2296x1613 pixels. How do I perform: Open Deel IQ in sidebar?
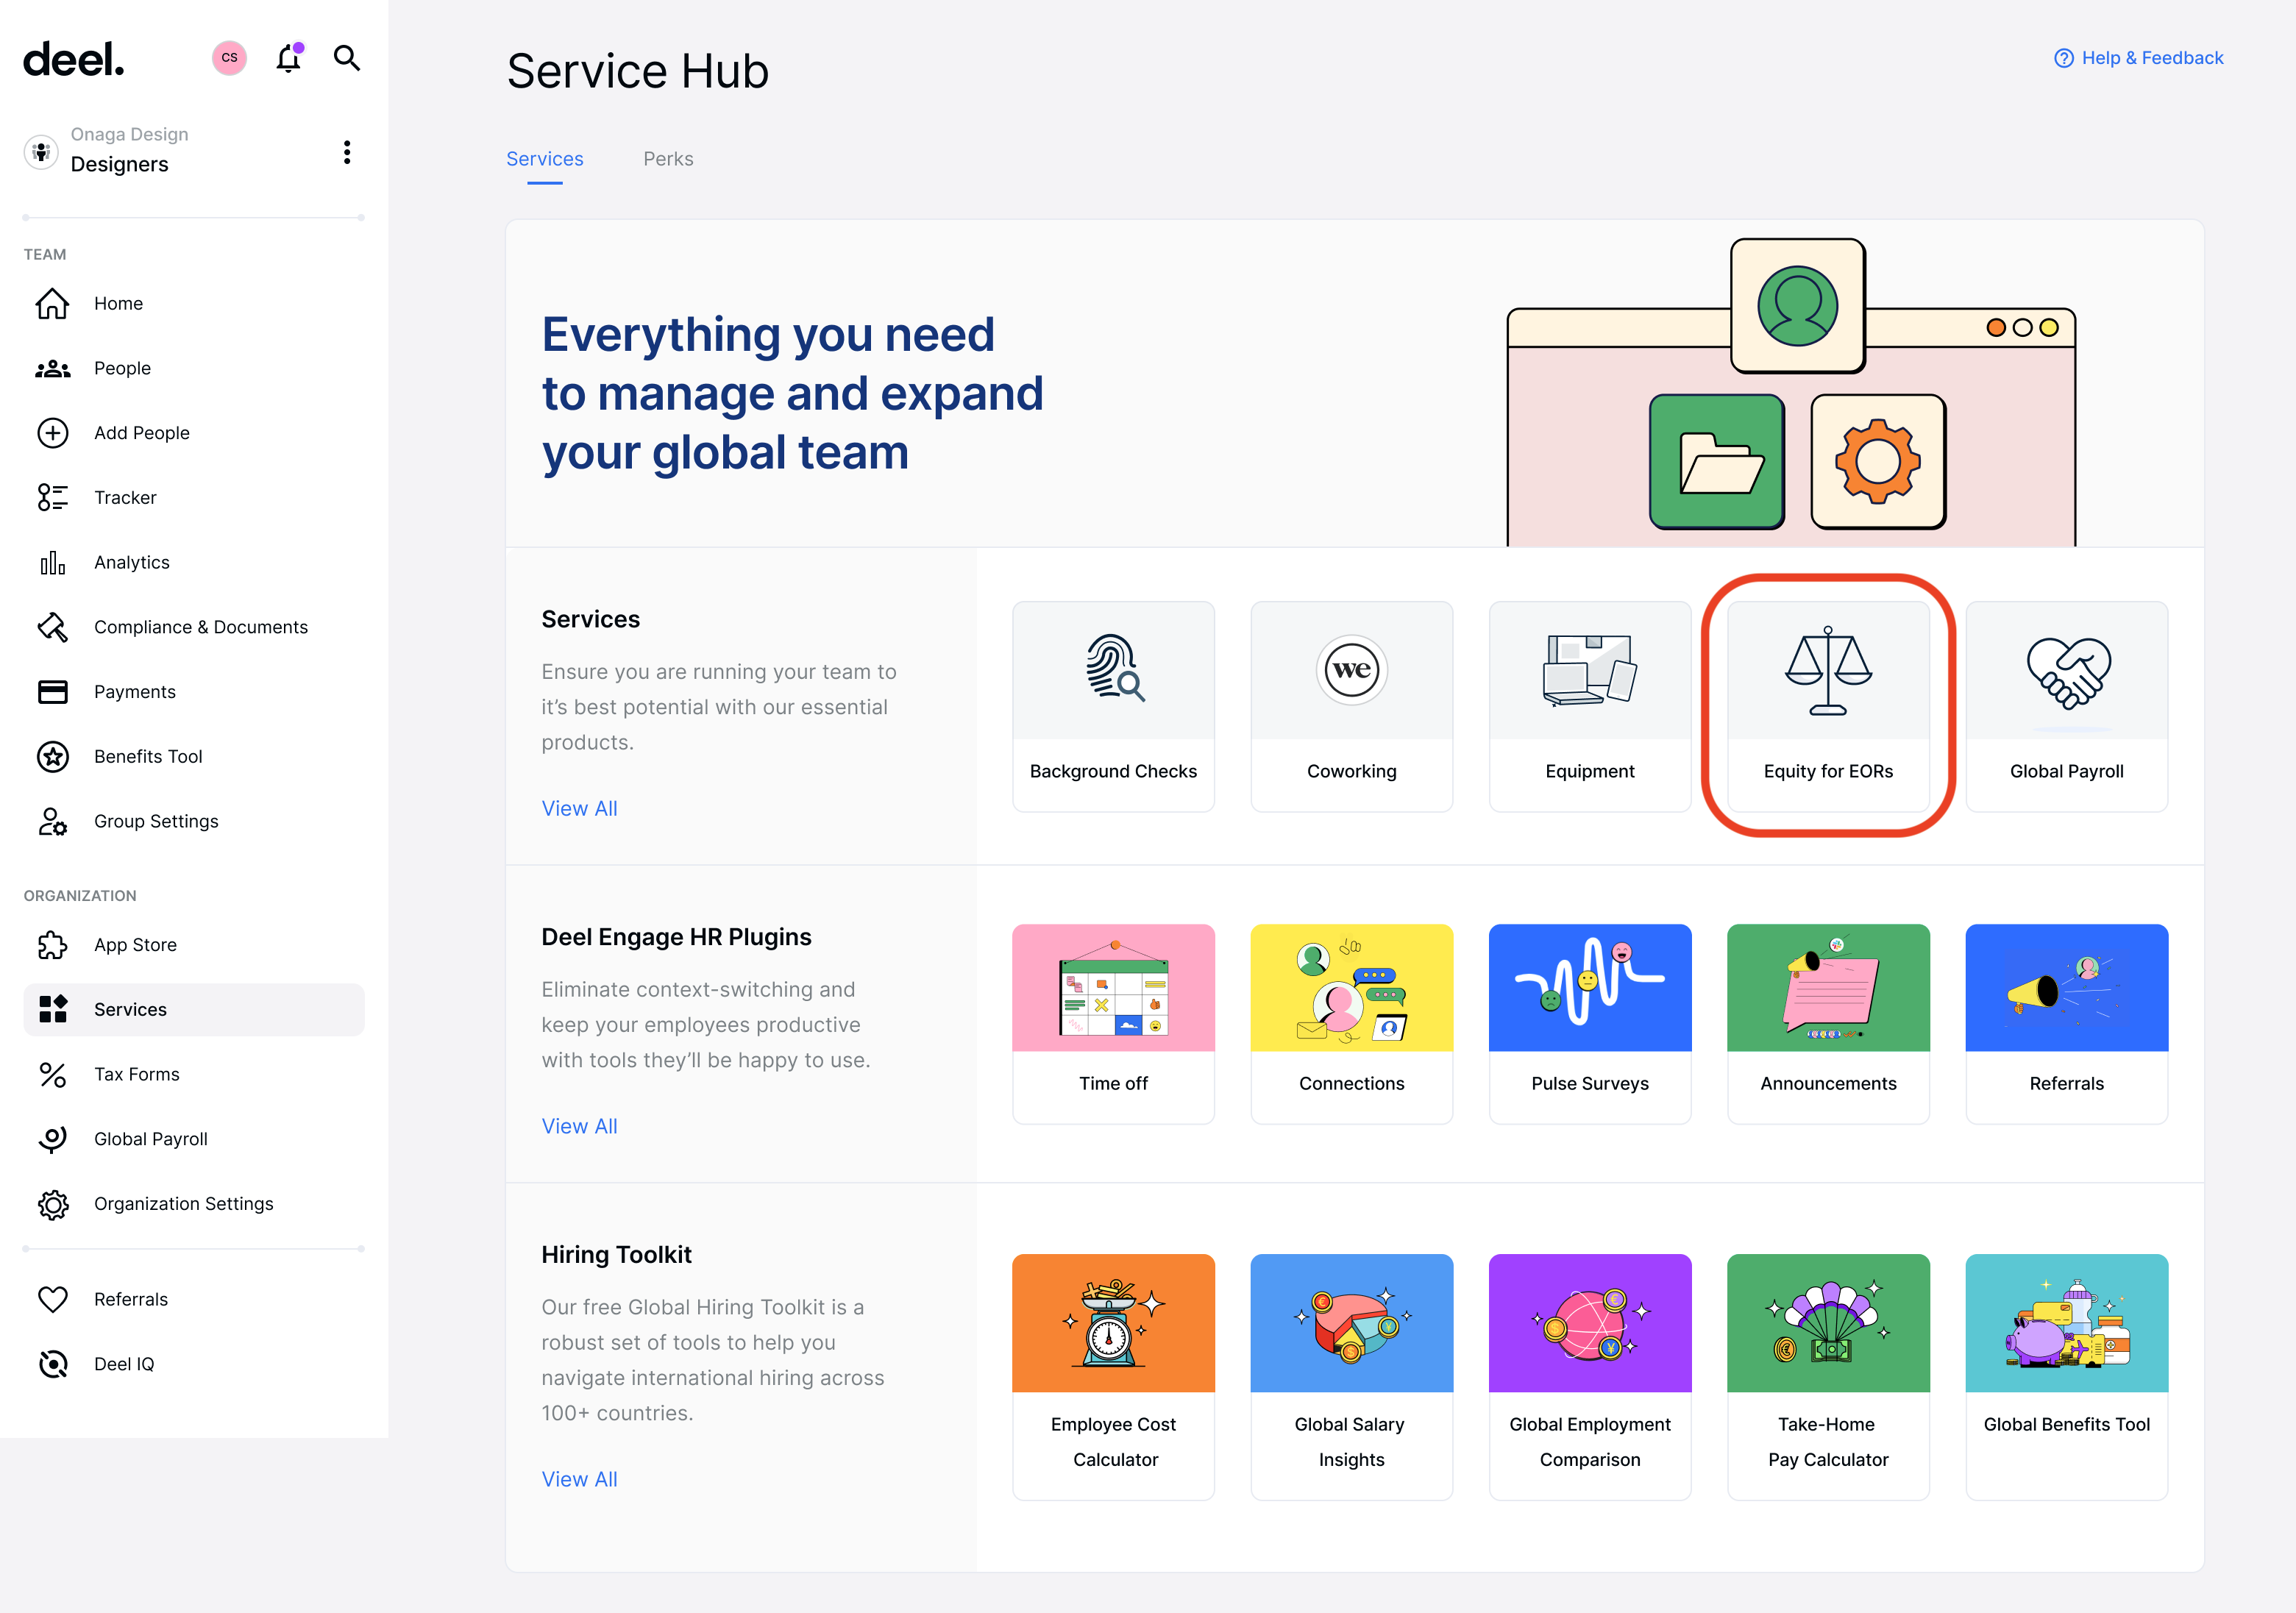tap(123, 1364)
